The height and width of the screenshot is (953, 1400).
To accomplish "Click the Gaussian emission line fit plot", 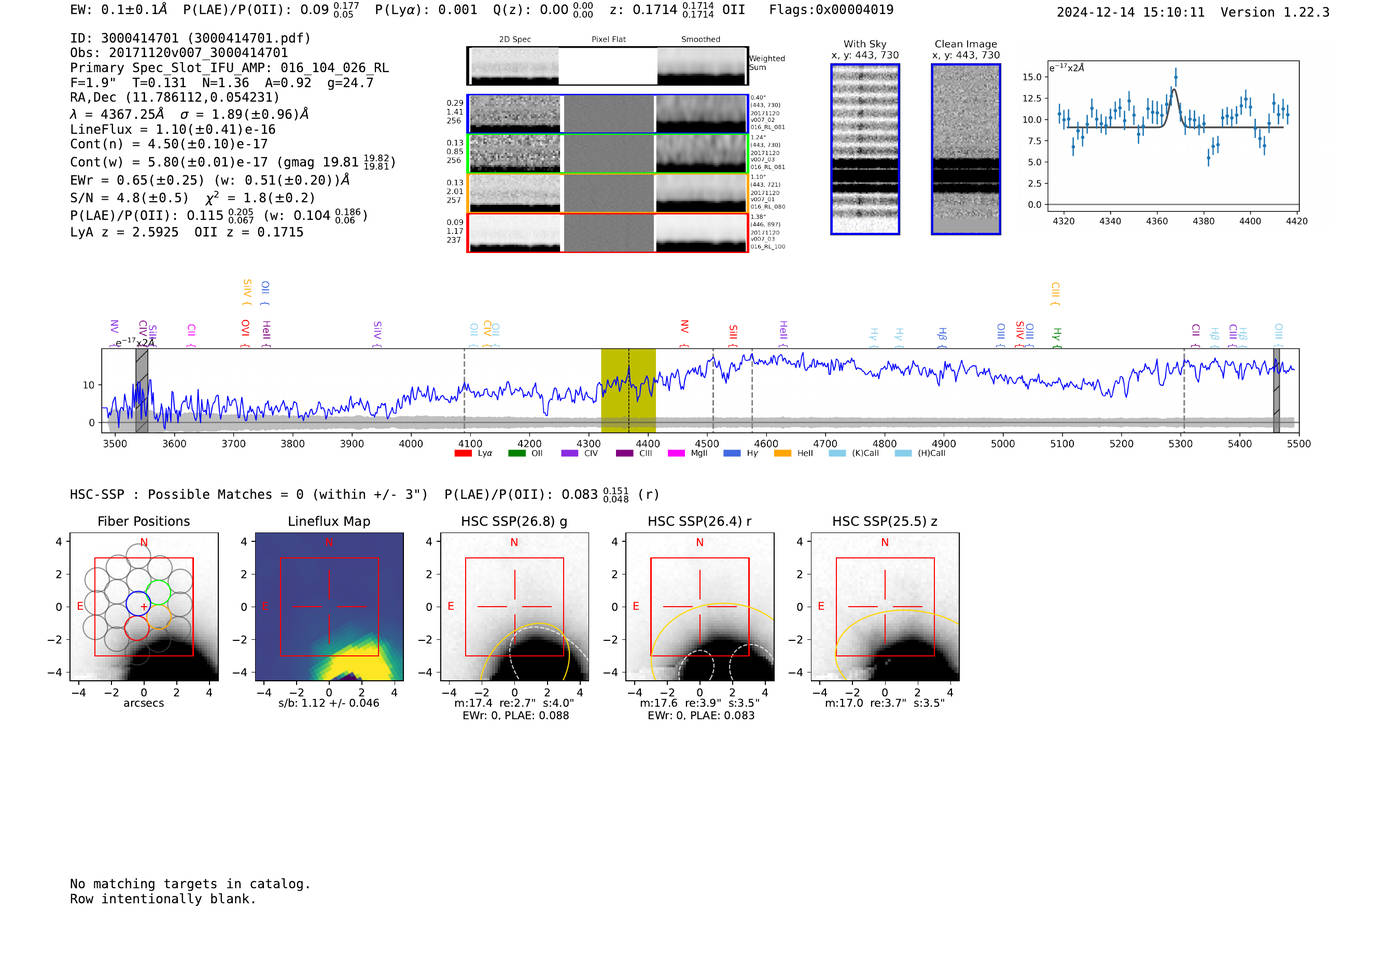I will (1173, 137).
